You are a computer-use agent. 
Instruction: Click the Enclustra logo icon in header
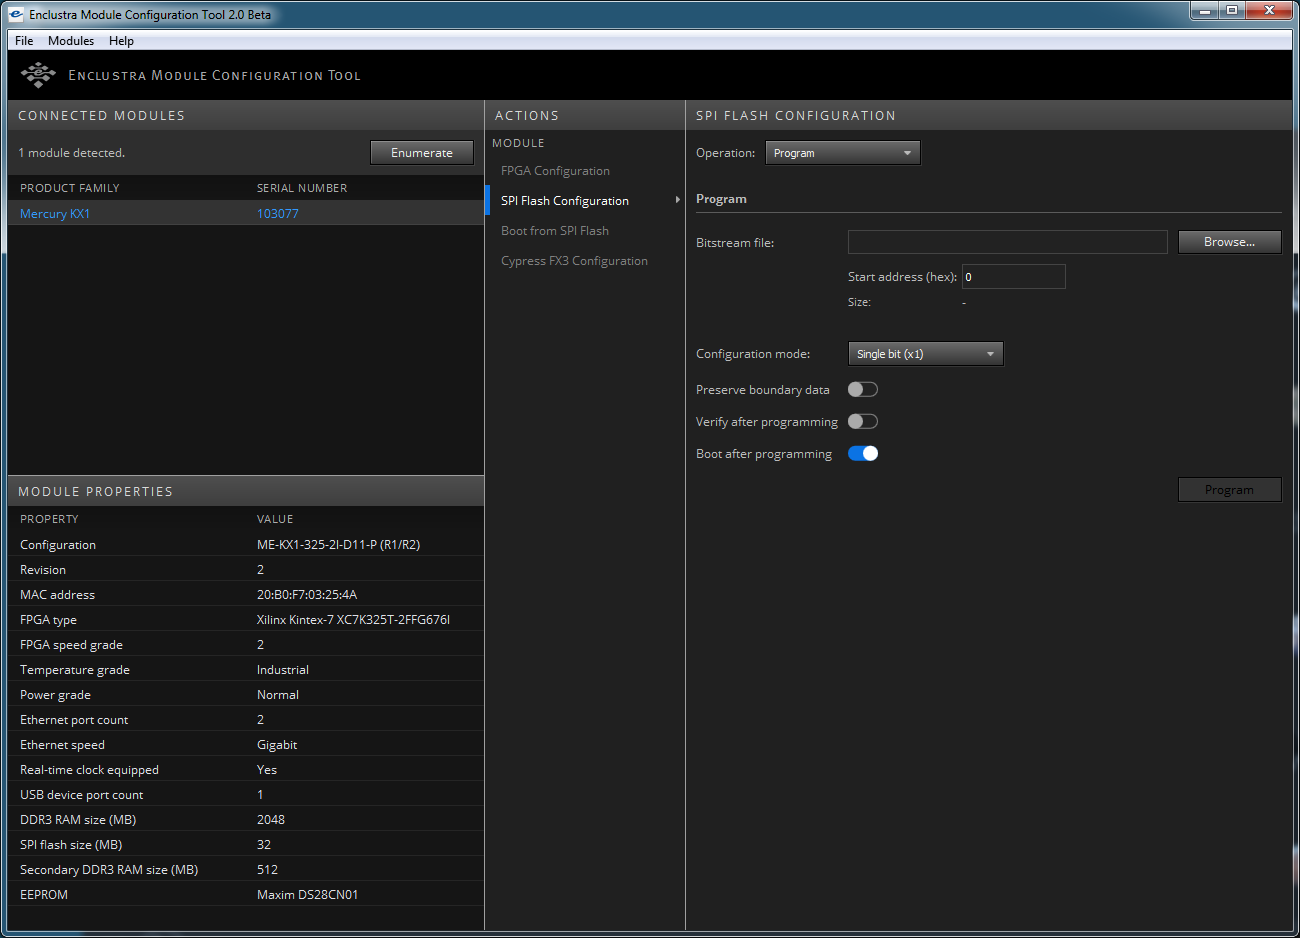[38, 75]
